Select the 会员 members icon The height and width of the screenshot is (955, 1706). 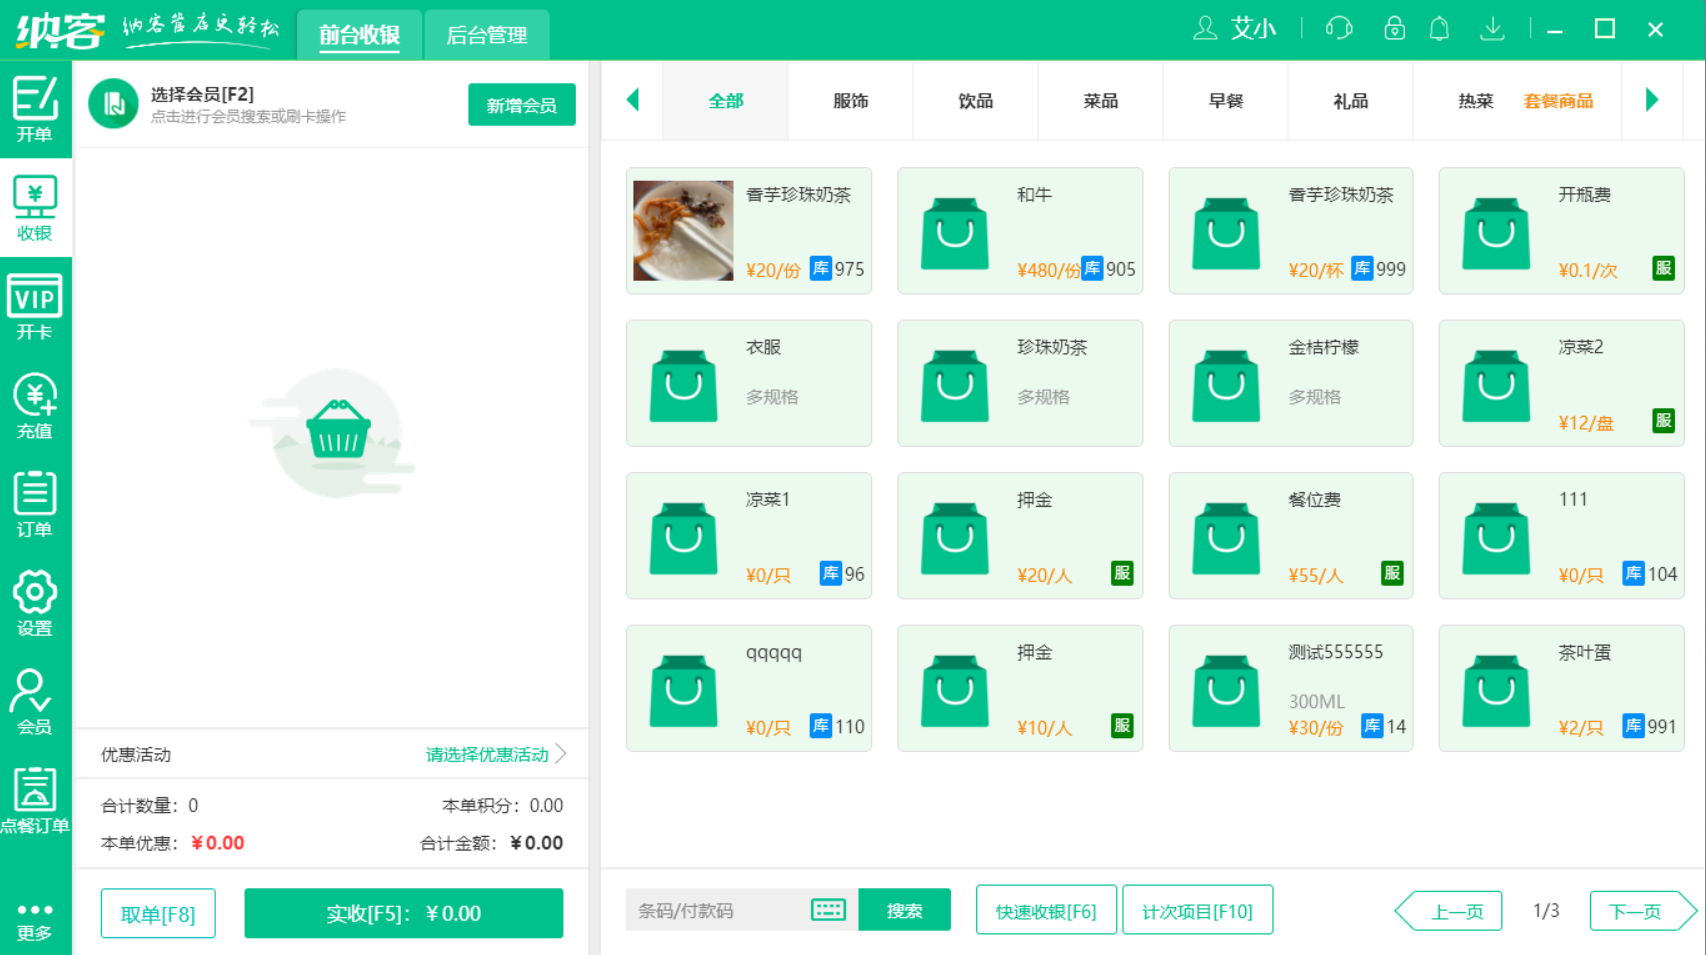click(36, 700)
